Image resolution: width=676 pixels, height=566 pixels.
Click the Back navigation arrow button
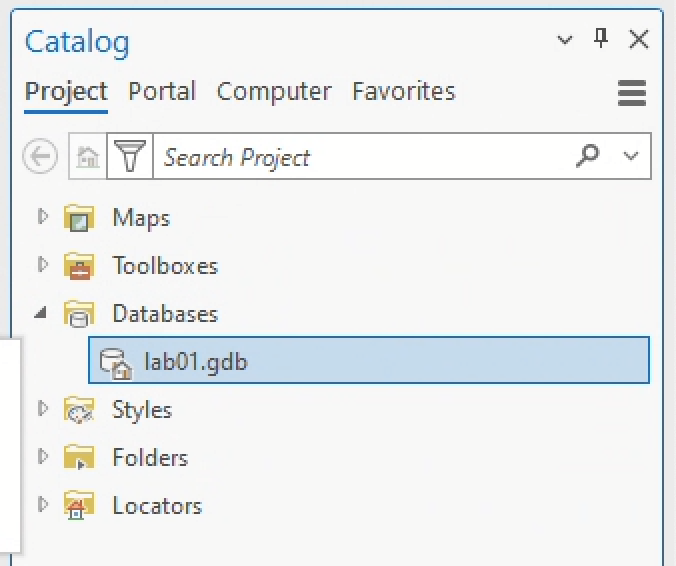pyautogui.click(x=40, y=157)
